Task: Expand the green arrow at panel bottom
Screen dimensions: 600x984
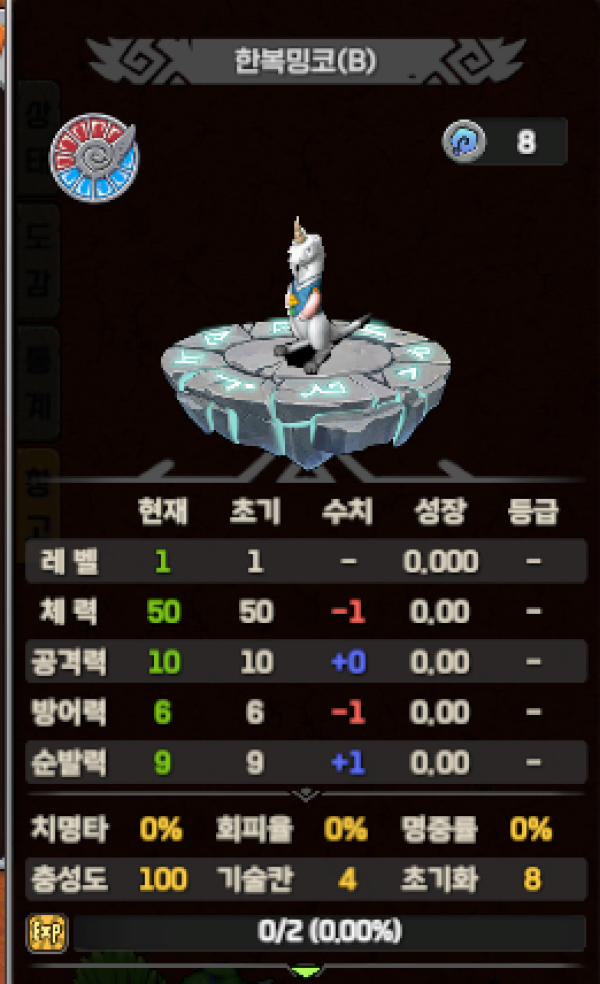Action: point(306,971)
